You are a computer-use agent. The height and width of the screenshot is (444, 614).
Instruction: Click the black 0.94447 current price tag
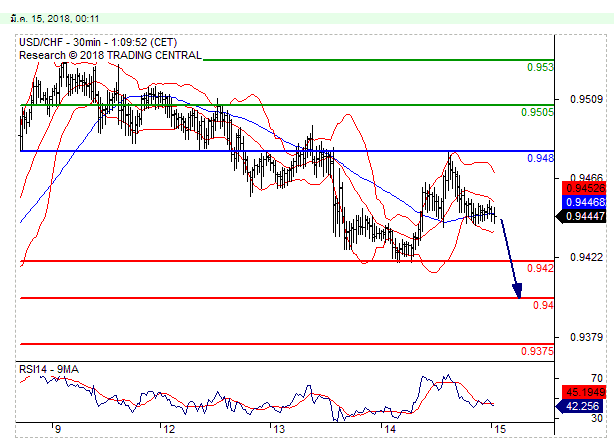click(581, 216)
